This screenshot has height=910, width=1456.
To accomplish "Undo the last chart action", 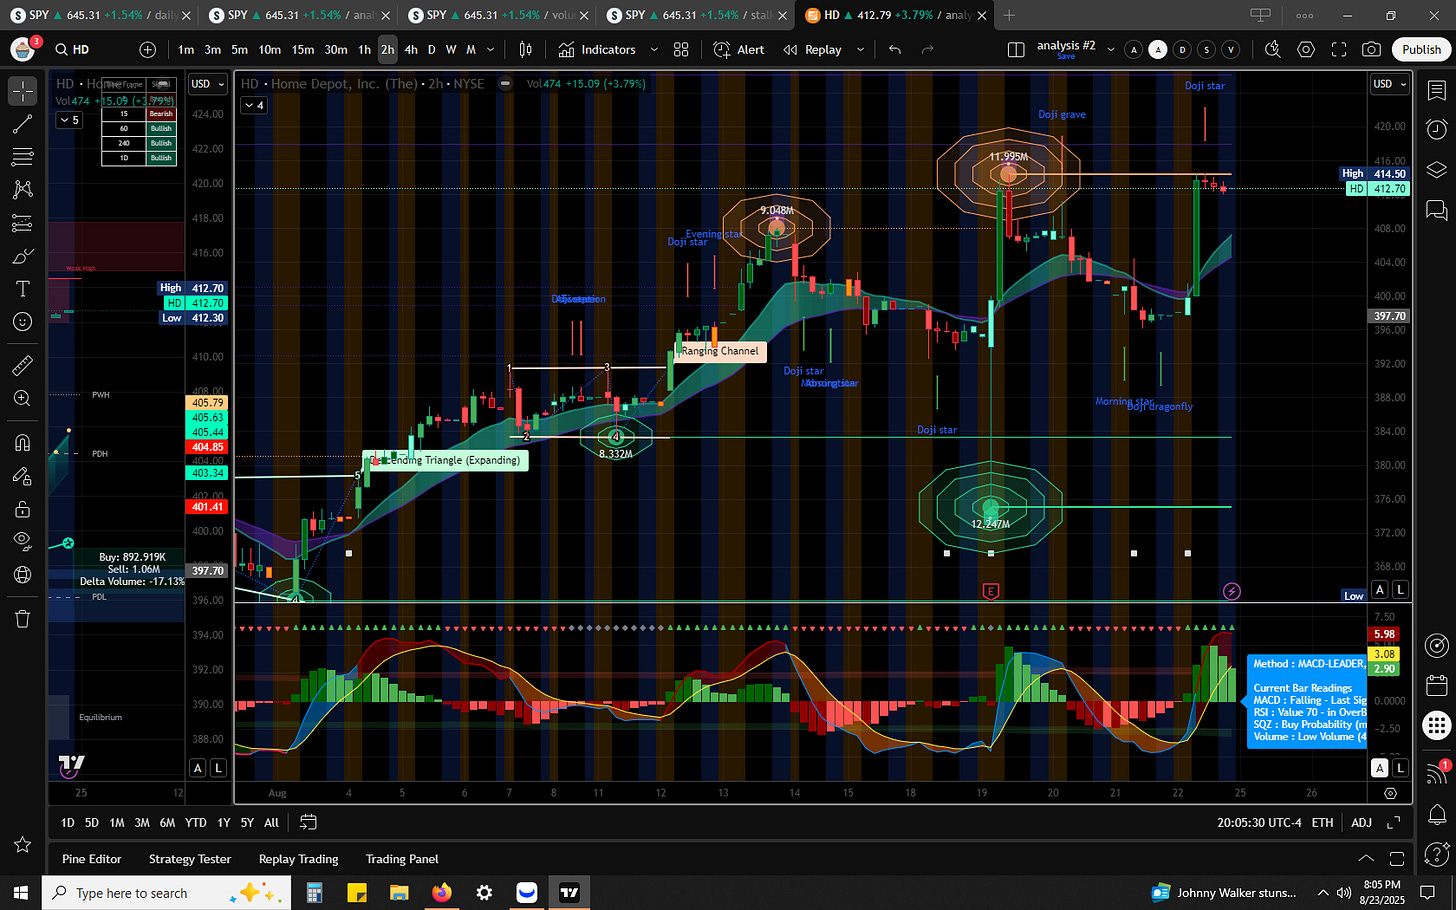I will click(895, 50).
